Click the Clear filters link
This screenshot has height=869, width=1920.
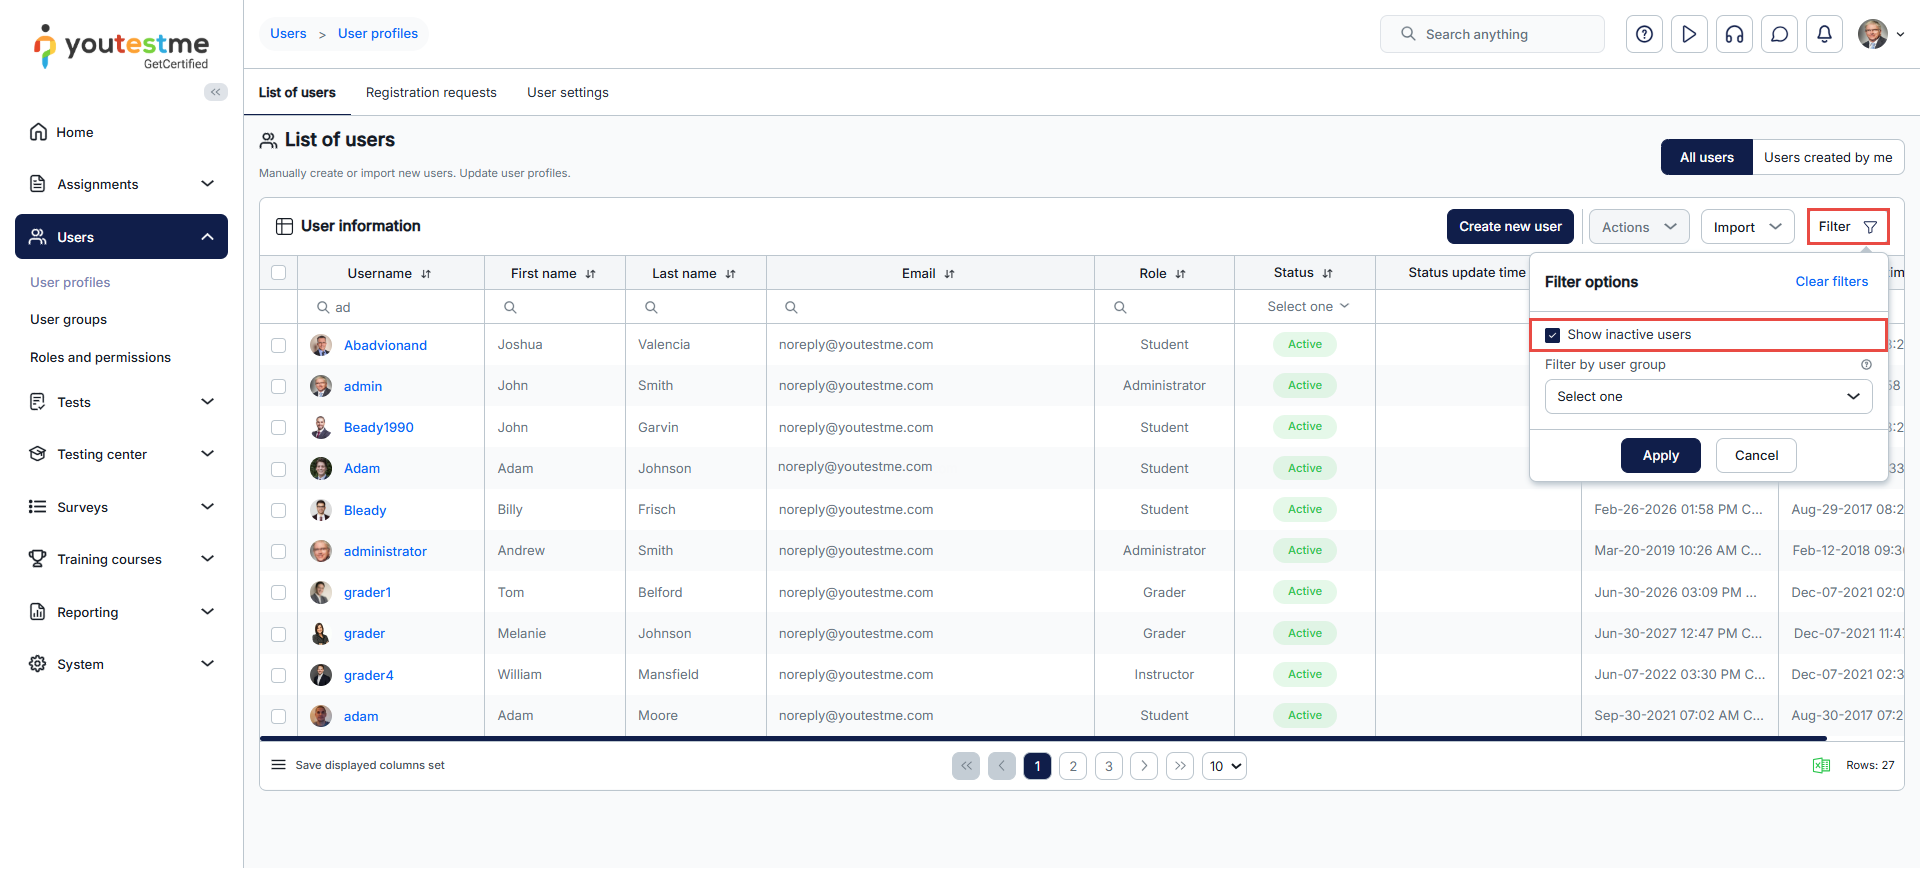pos(1831,282)
